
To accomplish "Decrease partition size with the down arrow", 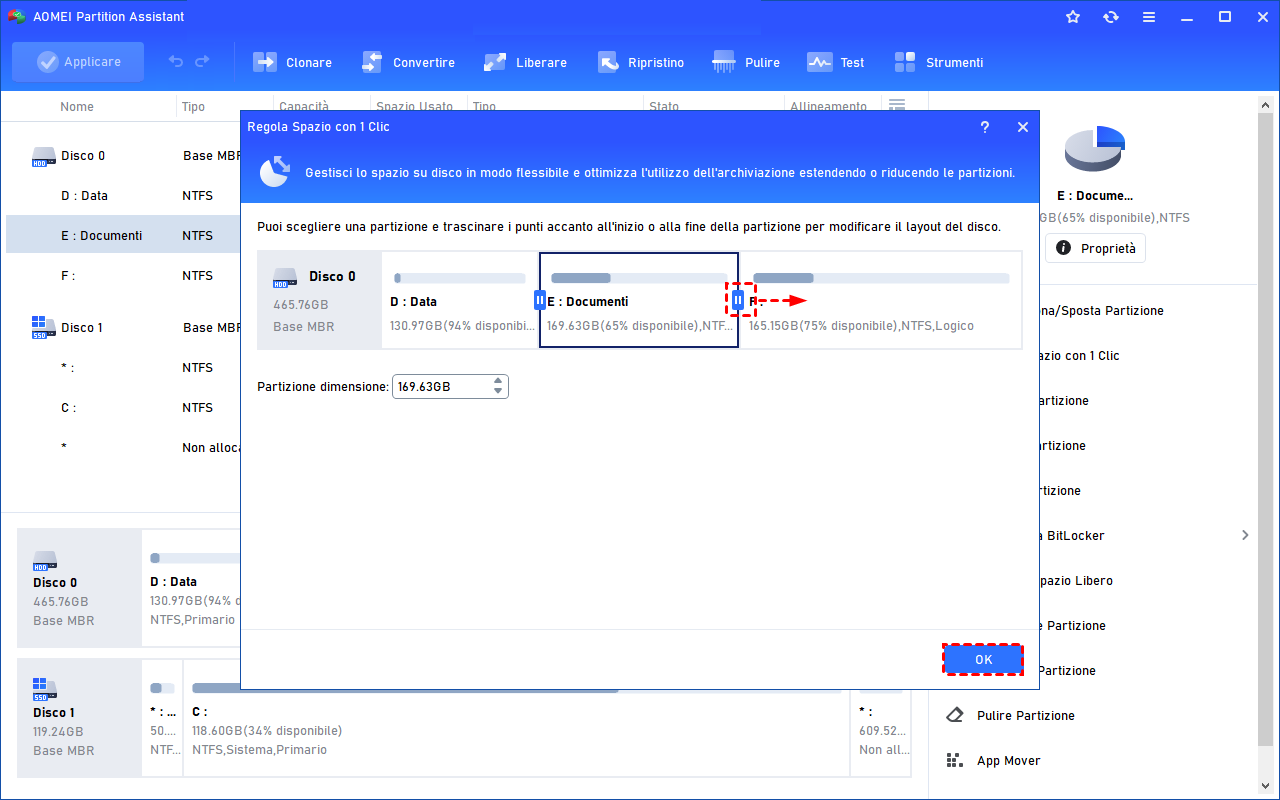I will (x=498, y=391).
